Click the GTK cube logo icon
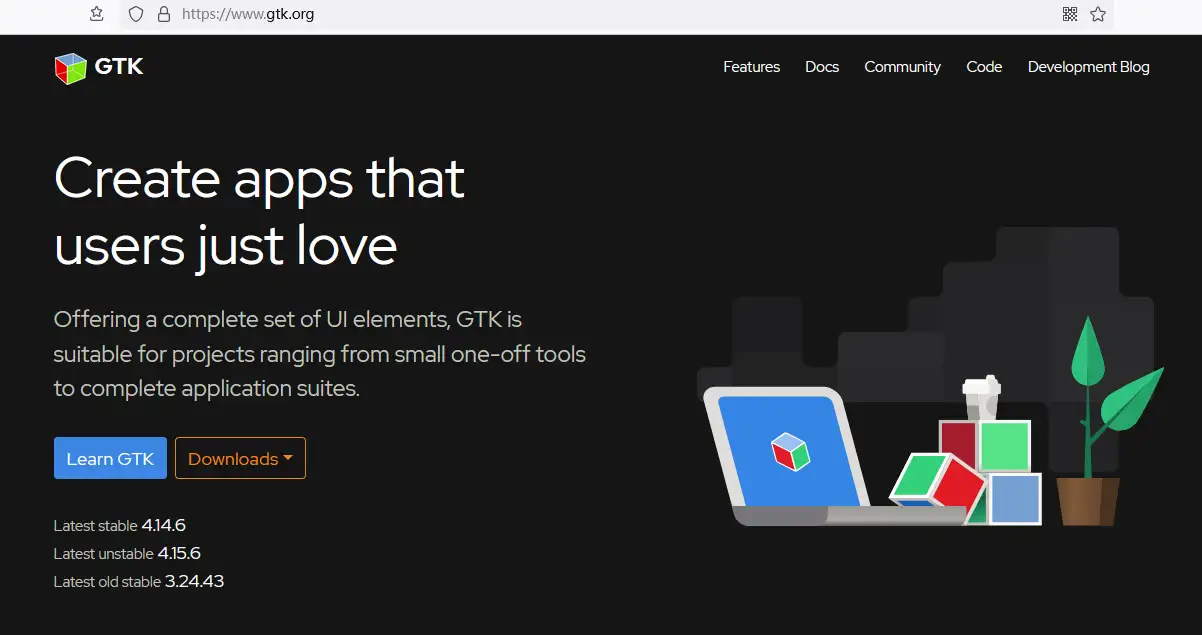This screenshot has width=1202, height=635. 71,68
